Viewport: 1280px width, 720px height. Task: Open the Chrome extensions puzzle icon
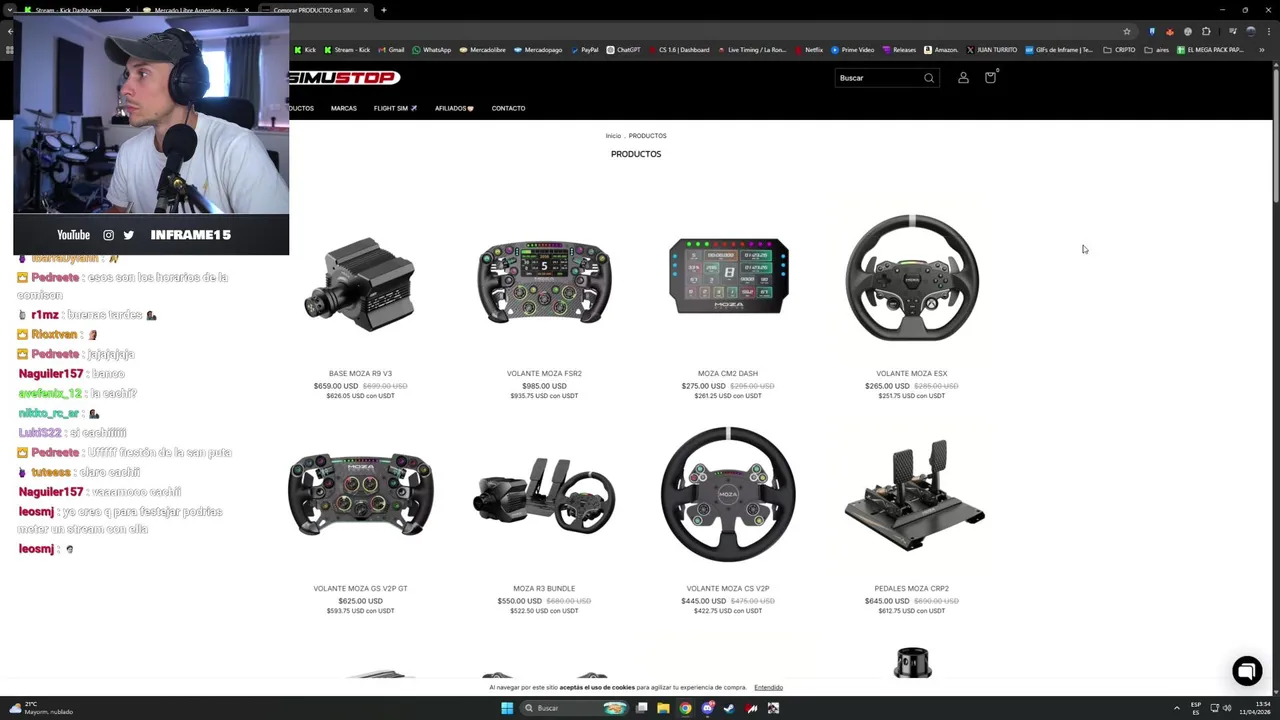tap(1206, 31)
